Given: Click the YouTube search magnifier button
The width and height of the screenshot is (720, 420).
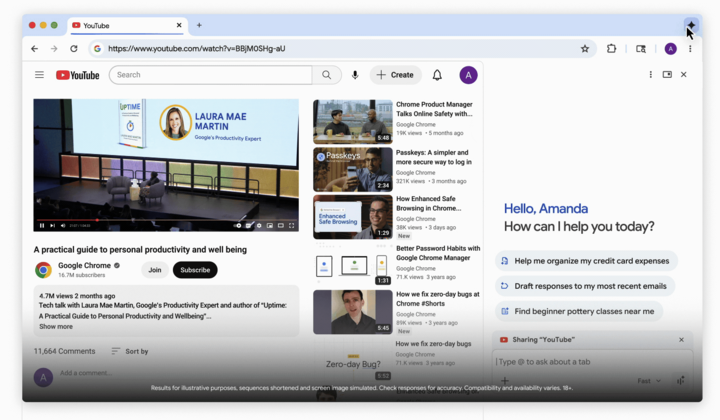Looking at the screenshot, I should (x=326, y=75).
